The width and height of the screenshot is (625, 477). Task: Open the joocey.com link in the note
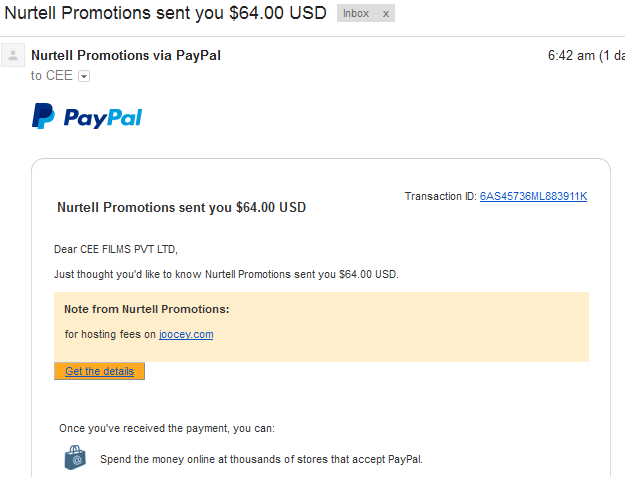(x=186, y=334)
